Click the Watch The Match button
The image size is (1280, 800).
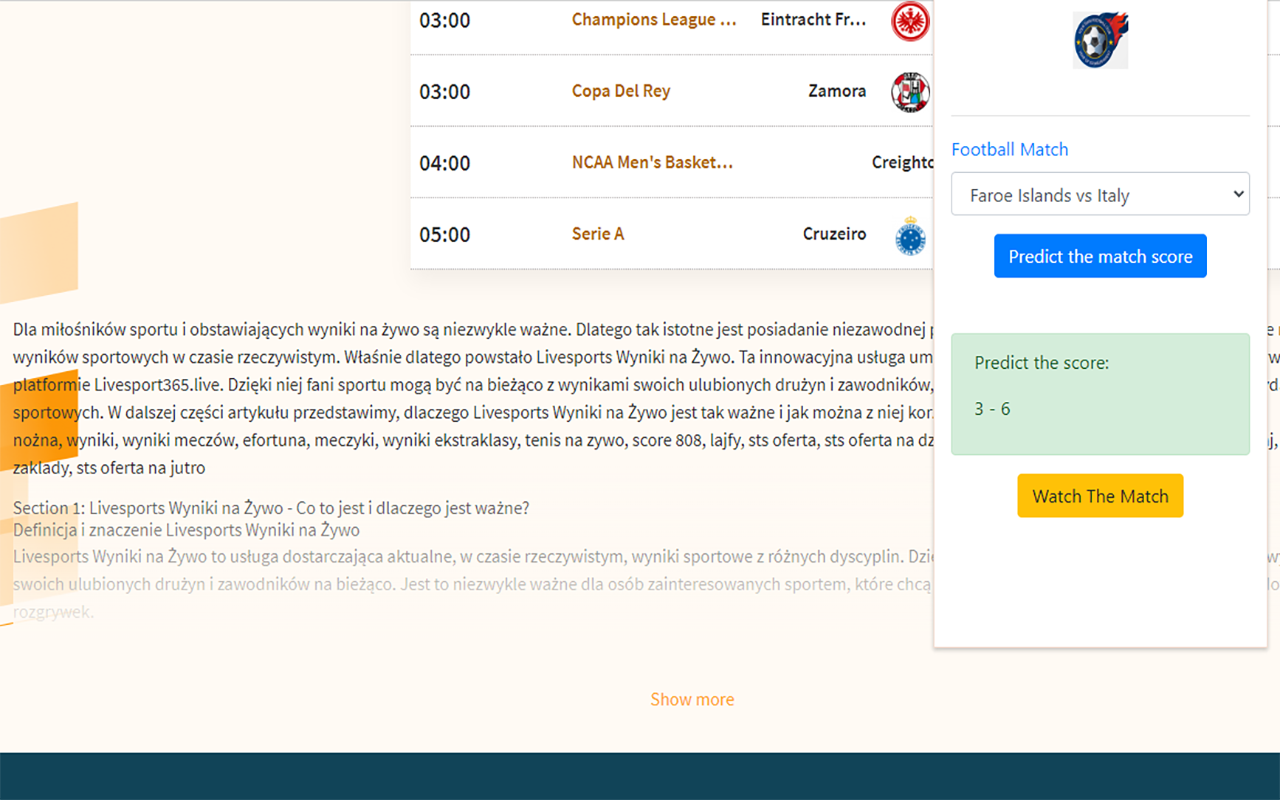click(x=1100, y=496)
